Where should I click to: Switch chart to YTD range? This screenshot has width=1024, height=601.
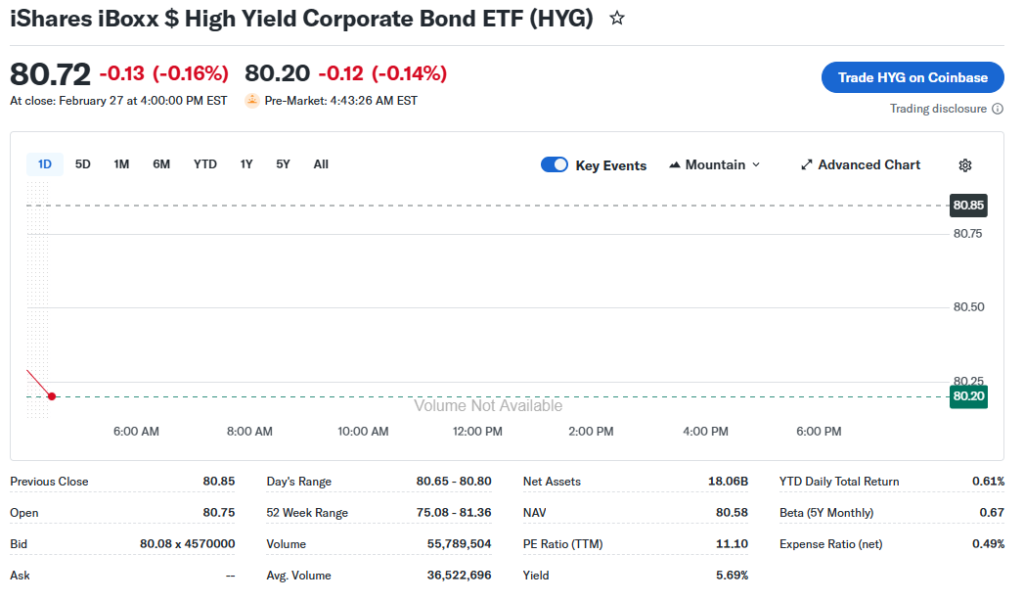click(205, 164)
